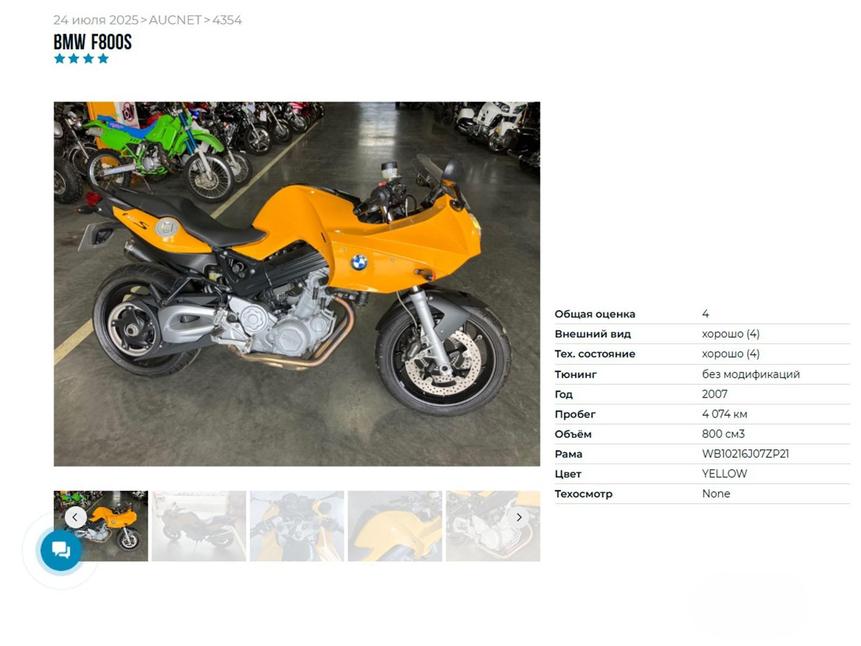
Task: Select the first orange motorcycle thumbnail
Action: pyautogui.click(x=101, y=526)
